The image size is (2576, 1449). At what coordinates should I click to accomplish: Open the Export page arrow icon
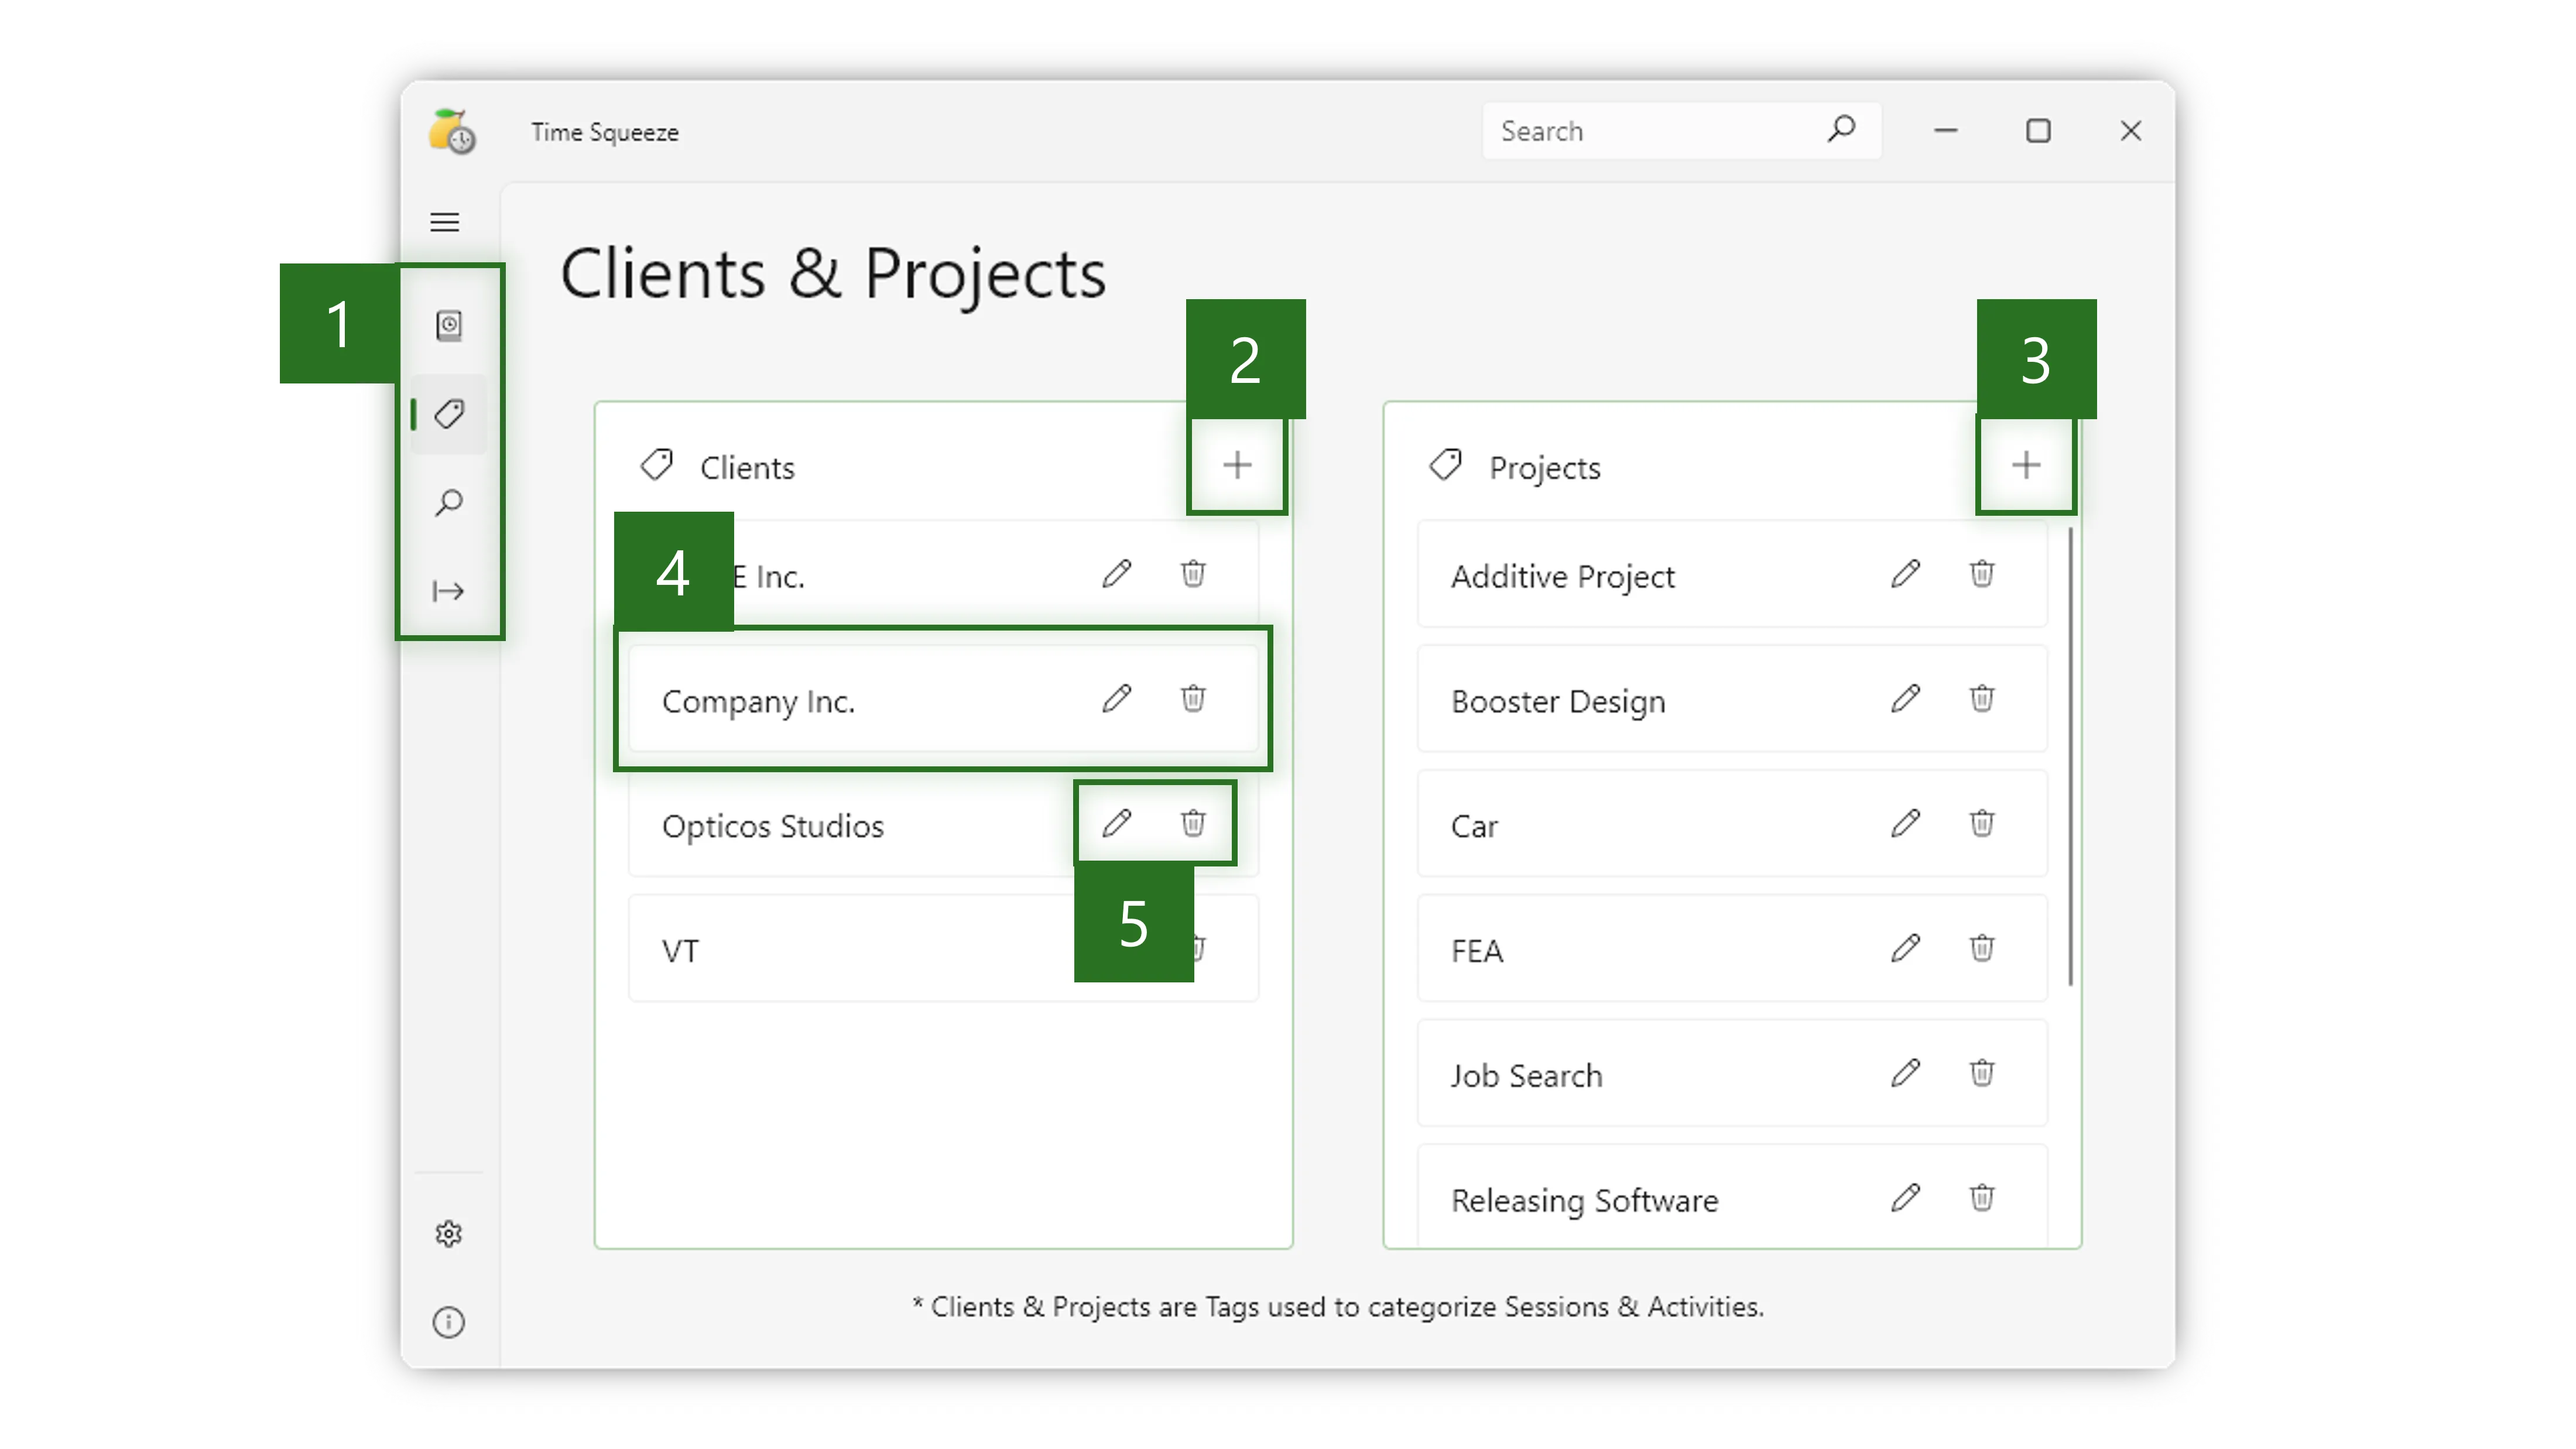point(449,591)
